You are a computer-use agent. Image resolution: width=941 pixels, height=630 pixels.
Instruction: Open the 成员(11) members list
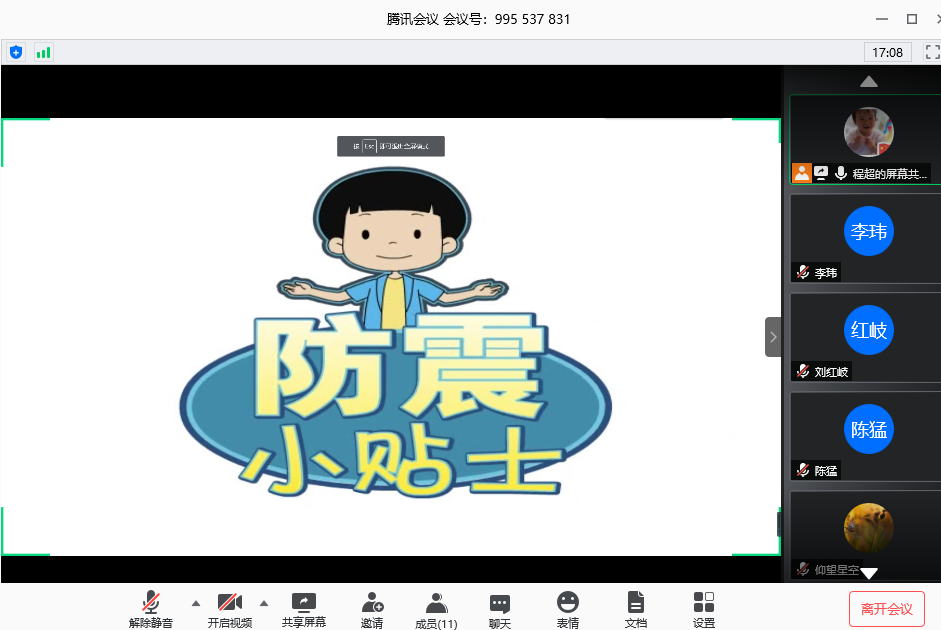coord(436,609)
